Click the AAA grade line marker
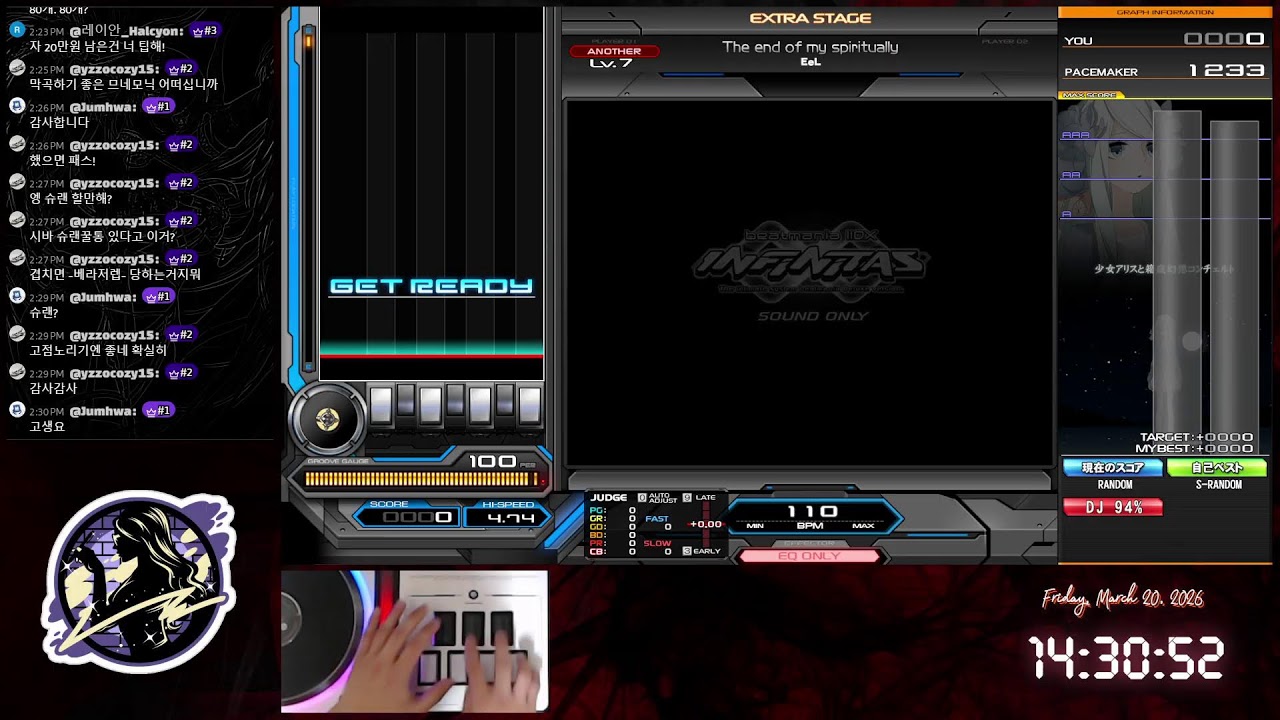The width and height of the screenshot is (1280, 720). (x=1075, y=135)
